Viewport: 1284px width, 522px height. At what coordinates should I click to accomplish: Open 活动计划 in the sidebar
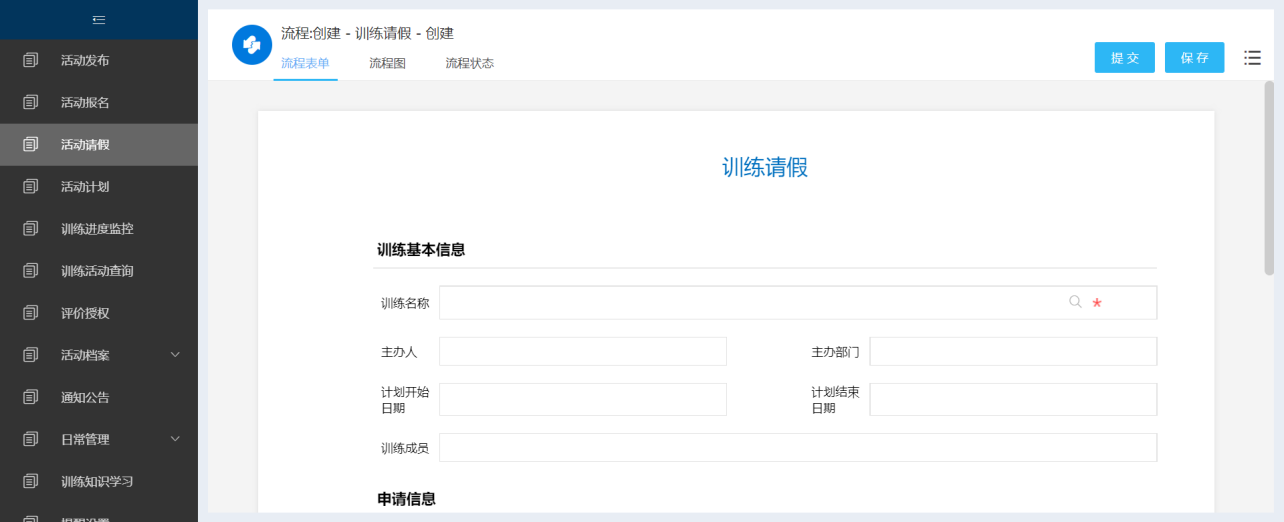point(85,187)
